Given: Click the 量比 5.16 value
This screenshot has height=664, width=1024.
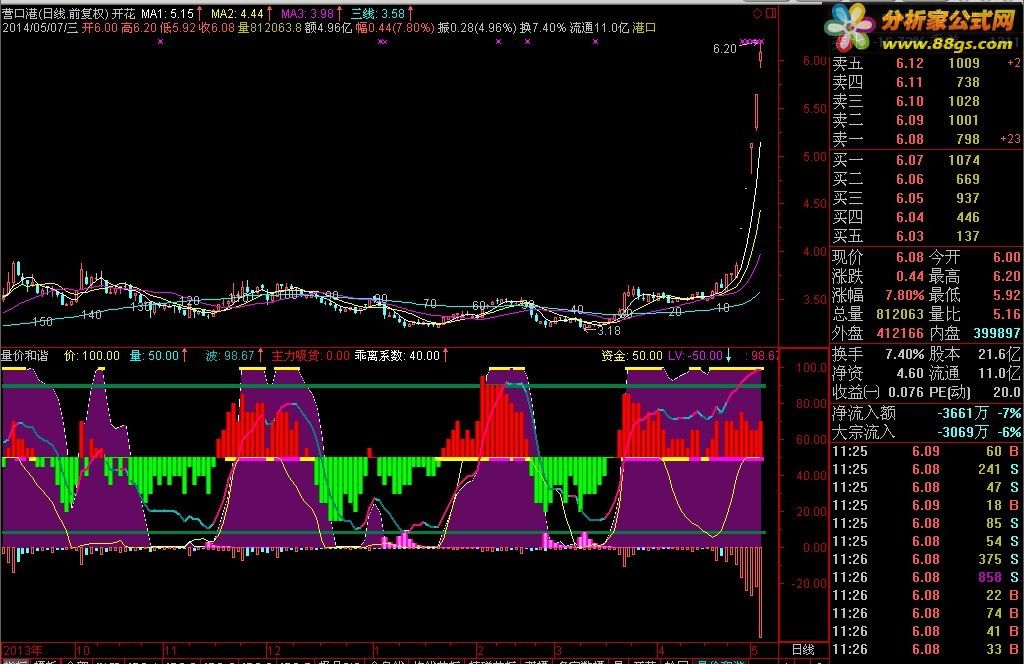Looking at the screenshot, I should coord(1006,314).
